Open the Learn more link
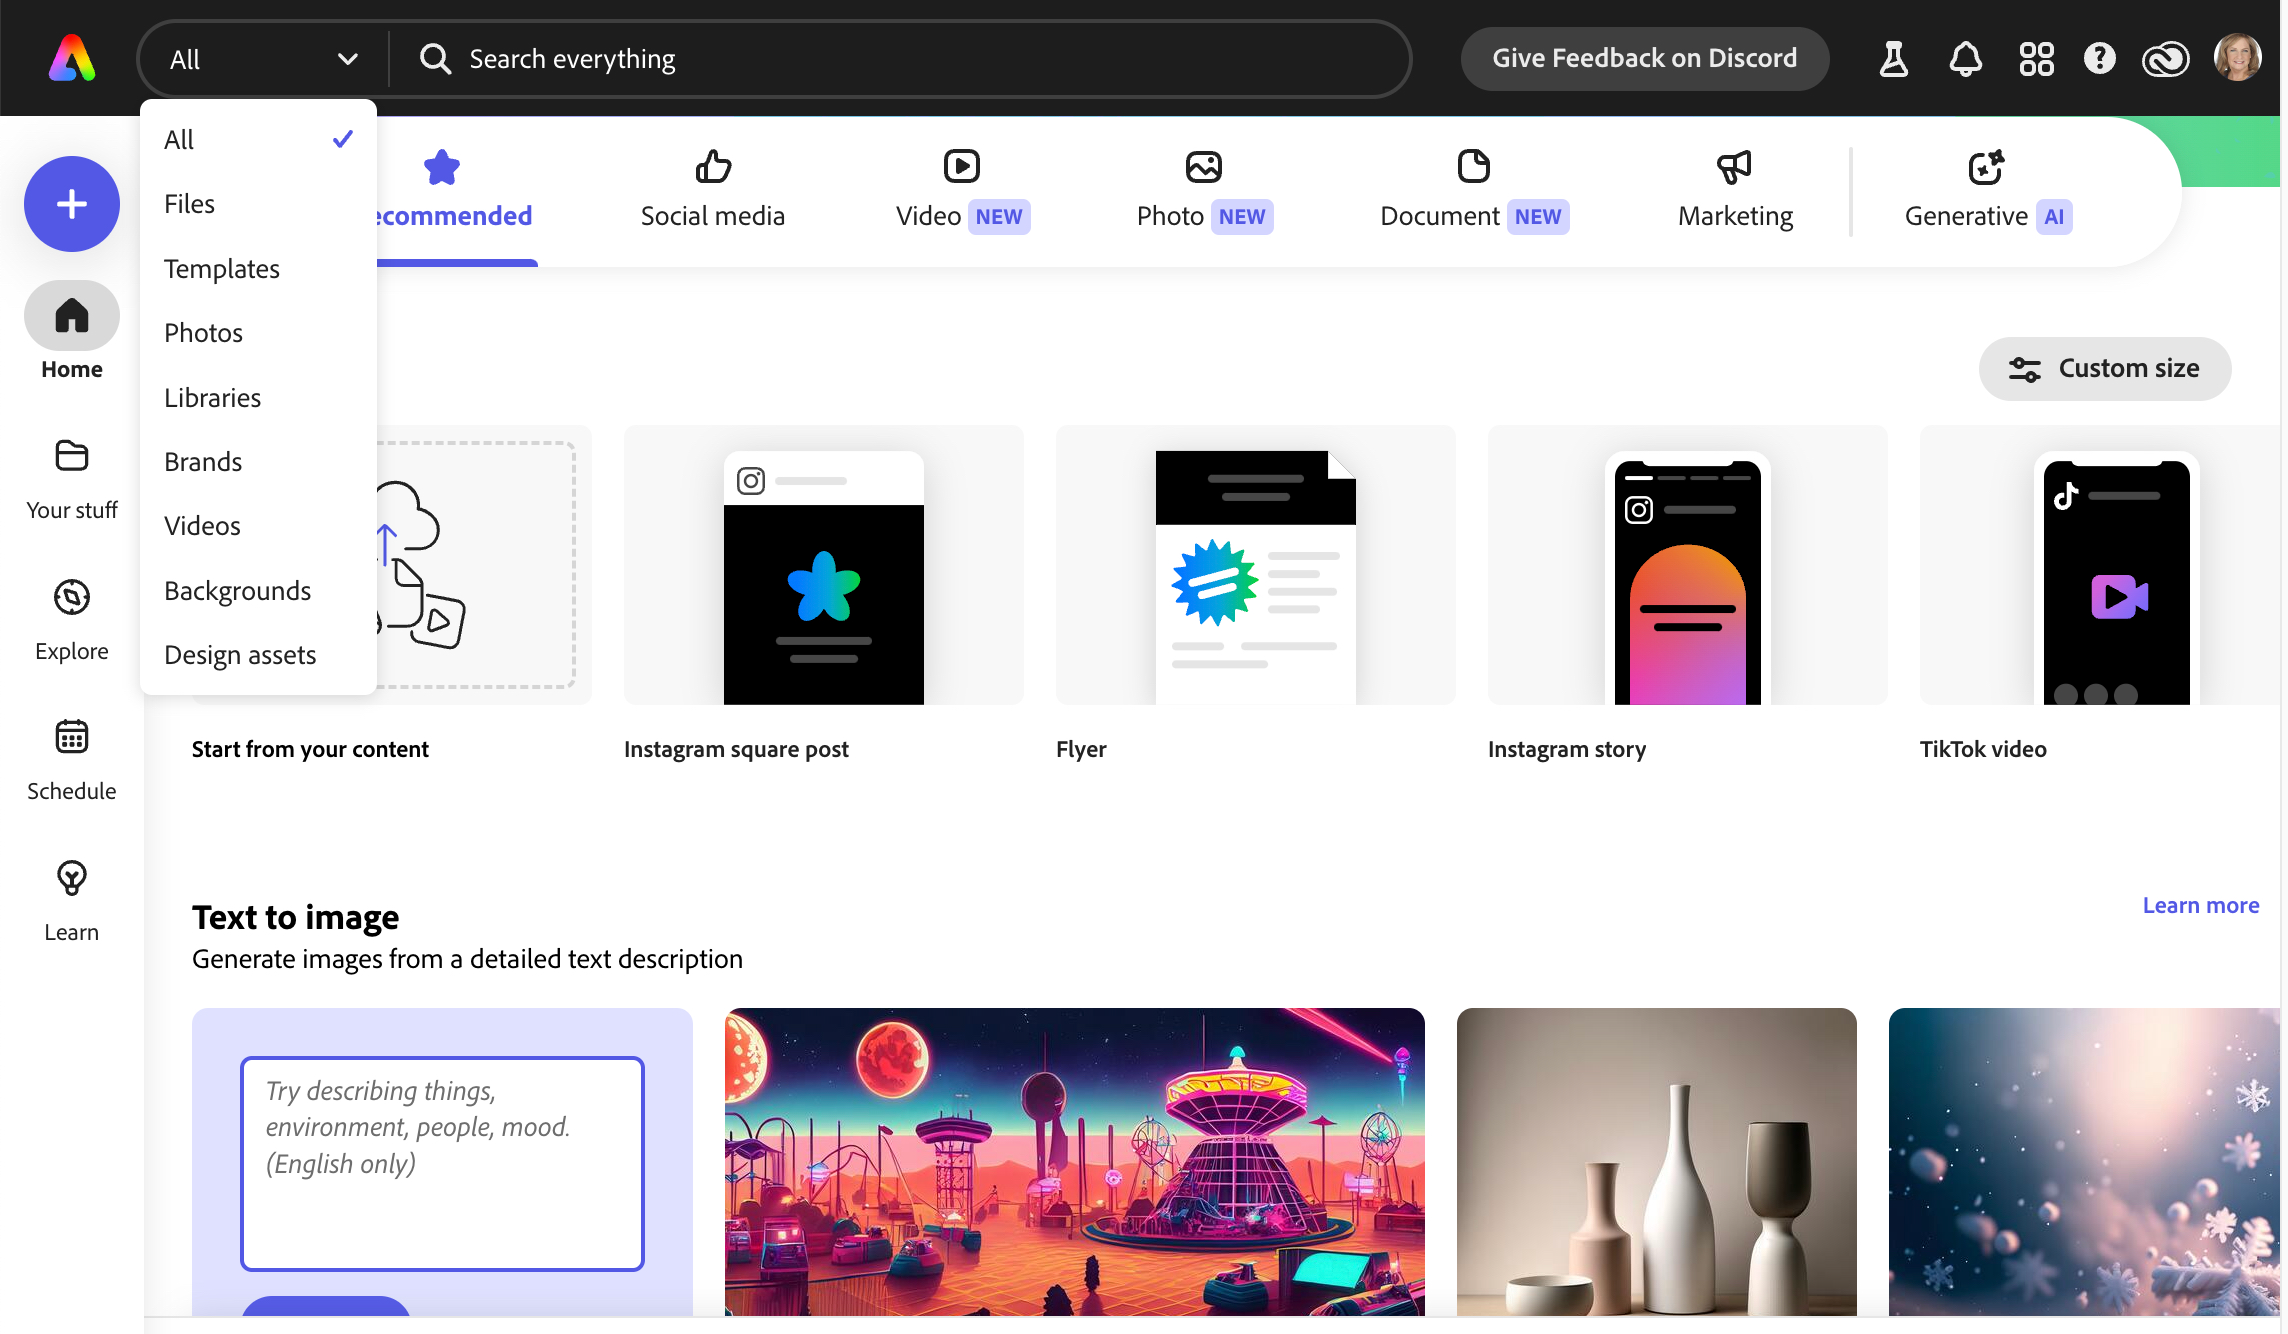Viewport: 2288px width, 1334px height. [2200, 905]
